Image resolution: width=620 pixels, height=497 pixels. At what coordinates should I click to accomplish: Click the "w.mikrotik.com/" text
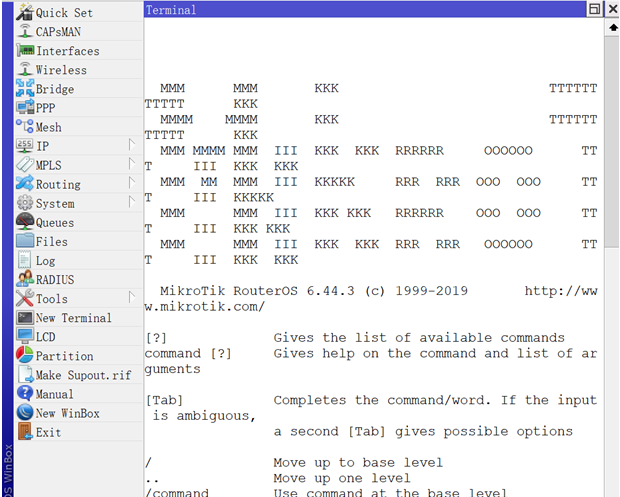(x=204, y=306)
